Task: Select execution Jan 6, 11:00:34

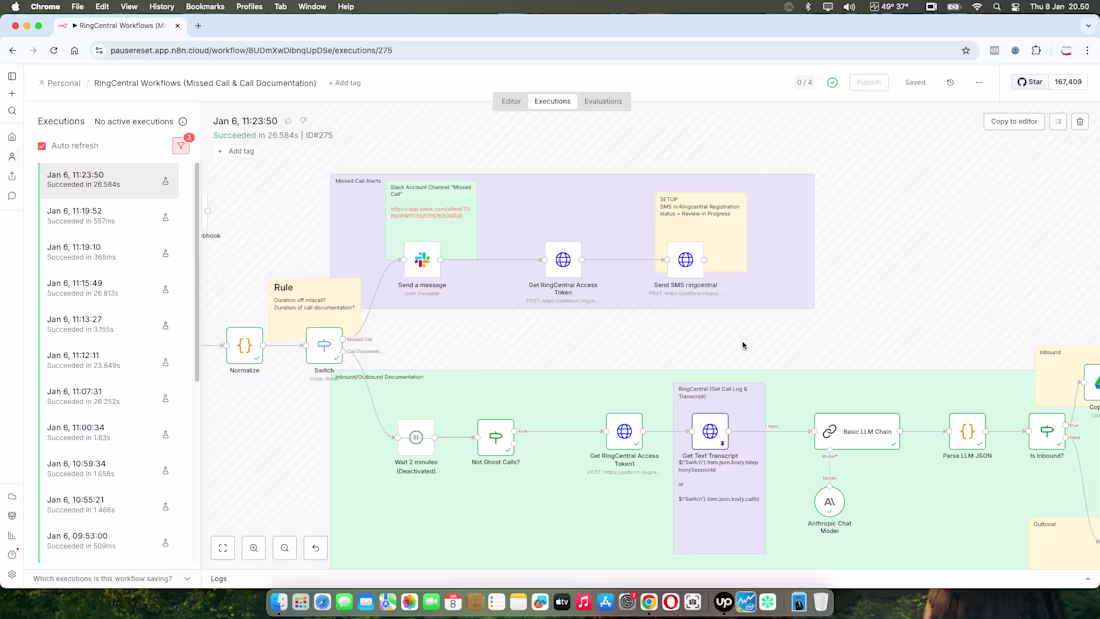Action: click(109, 432)
